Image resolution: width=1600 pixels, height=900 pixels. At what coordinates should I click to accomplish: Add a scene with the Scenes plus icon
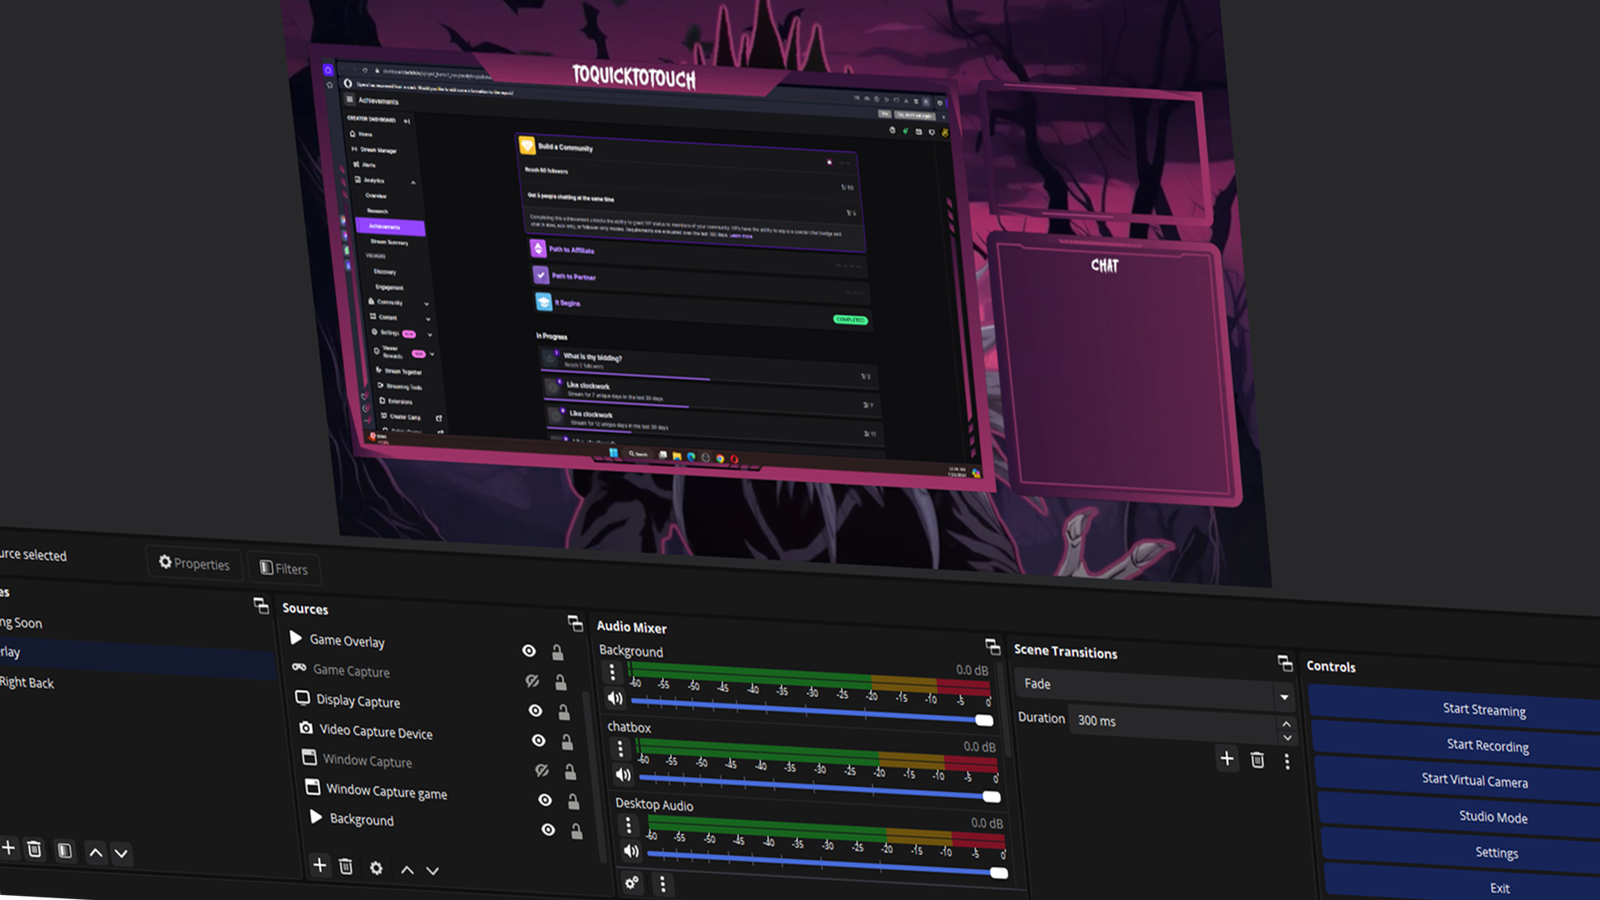[8, 848]
